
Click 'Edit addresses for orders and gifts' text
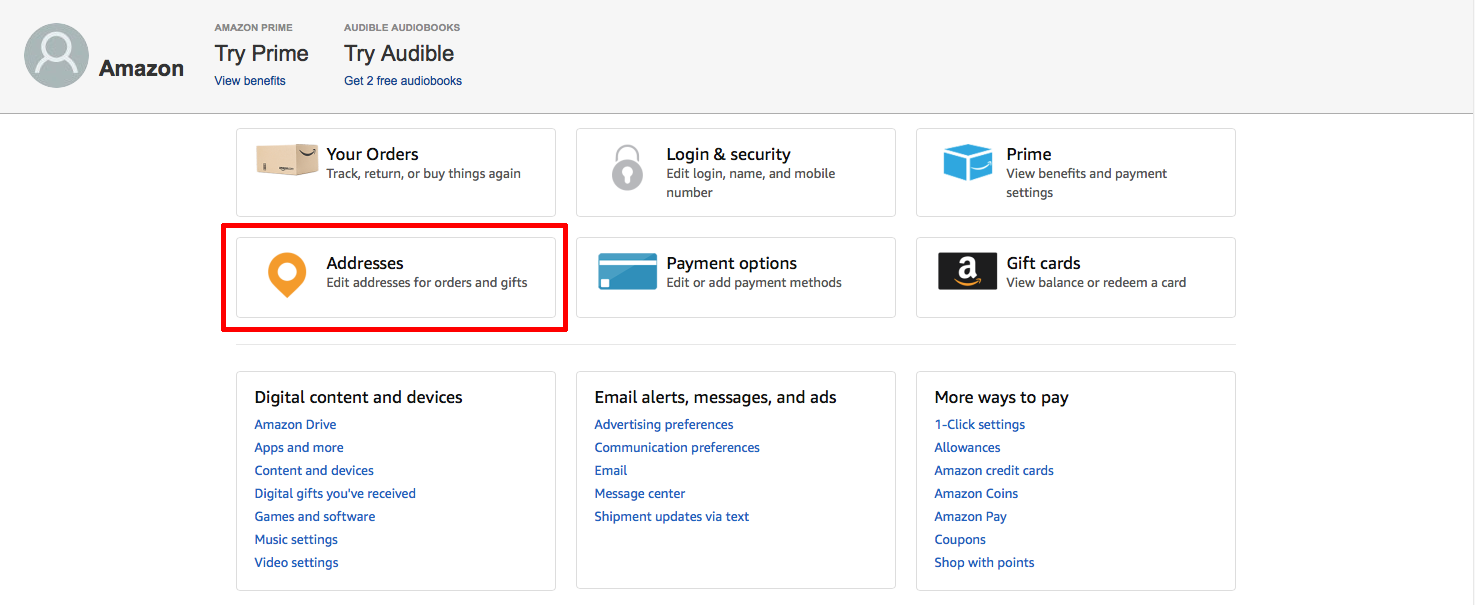coord(427,283)
